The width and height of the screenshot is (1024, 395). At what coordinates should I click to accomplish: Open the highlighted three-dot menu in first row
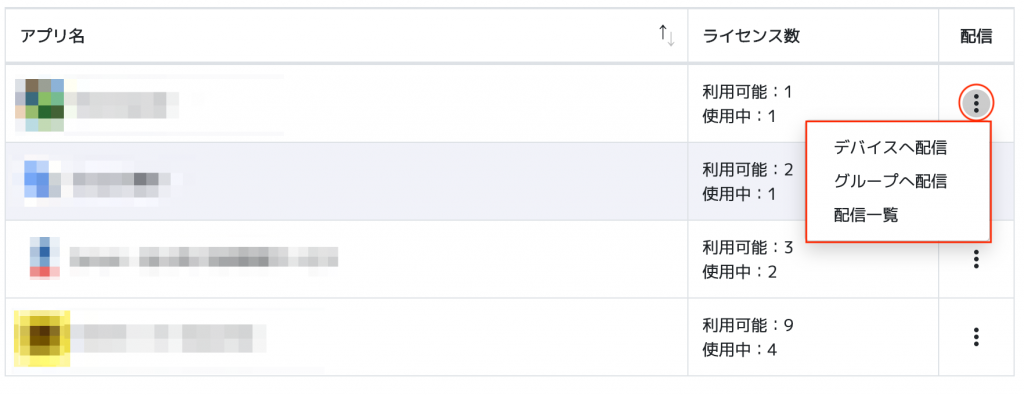[x=976, y=103]
